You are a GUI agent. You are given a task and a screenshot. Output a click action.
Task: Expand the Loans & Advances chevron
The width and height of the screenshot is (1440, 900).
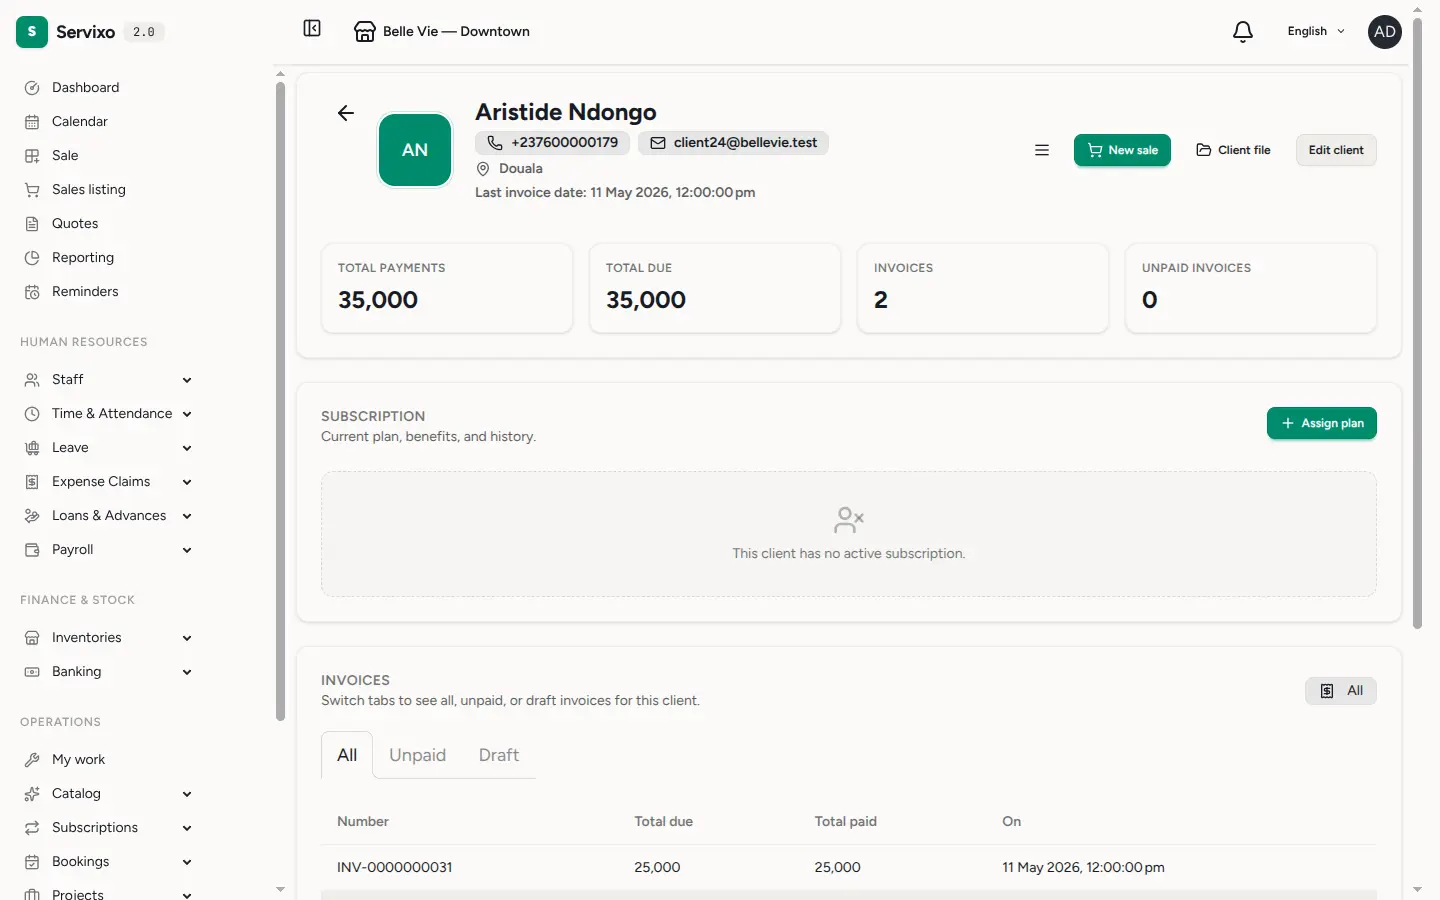coord(187,516)
